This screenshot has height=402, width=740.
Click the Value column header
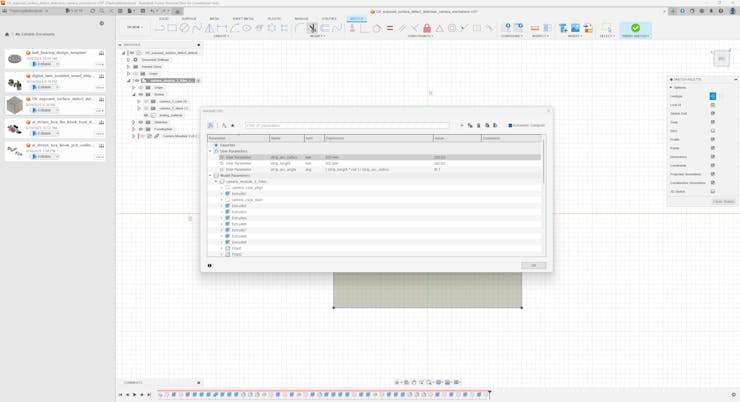click(x=457, y=138)
